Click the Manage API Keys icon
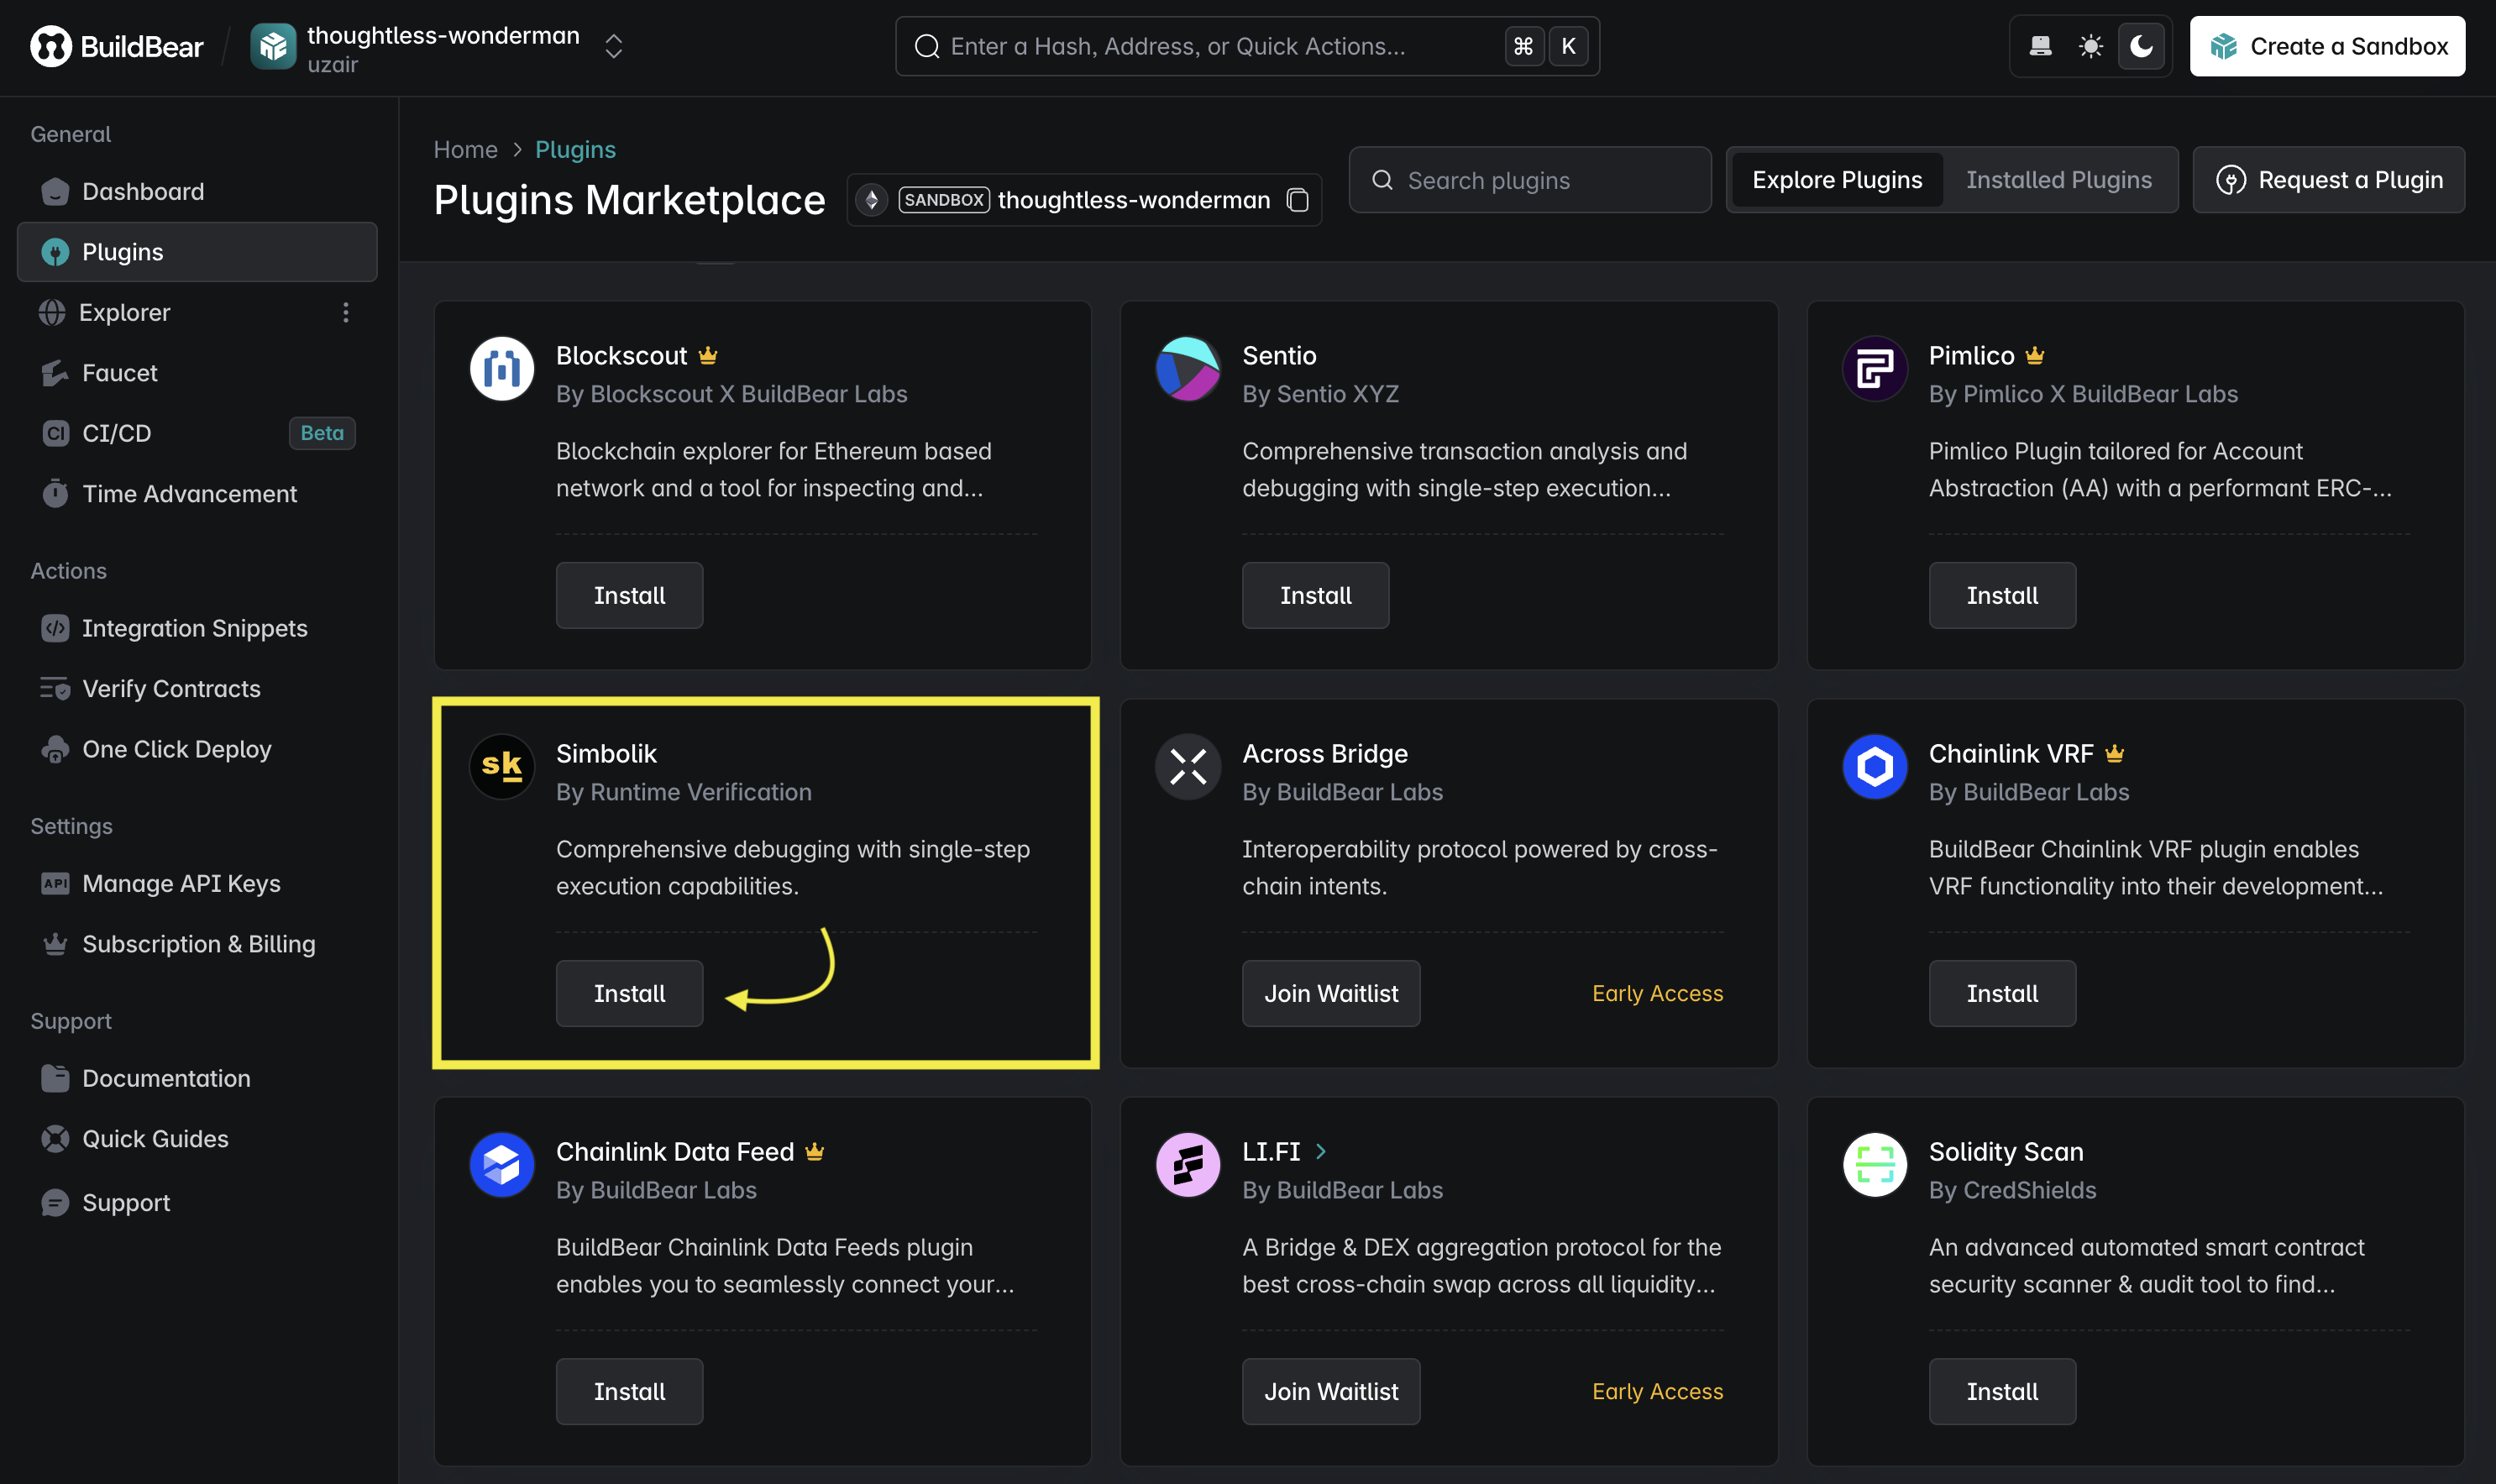This screenshot has height=1484, width=2496. [x=55, y=884]
